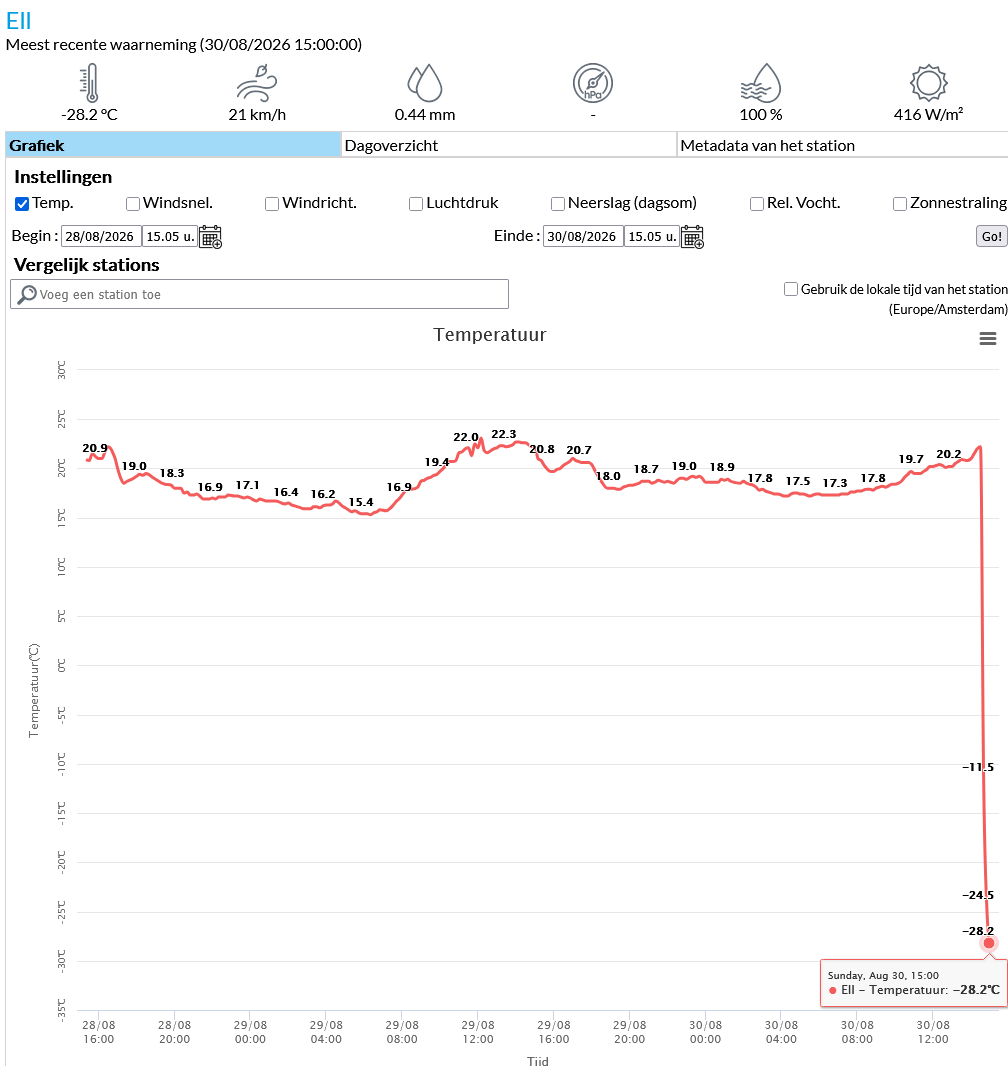The width and height of the screenshot is (1008, 1066).
Task: Tick the Luchtdruk checkbox
Action: point(416,204)
